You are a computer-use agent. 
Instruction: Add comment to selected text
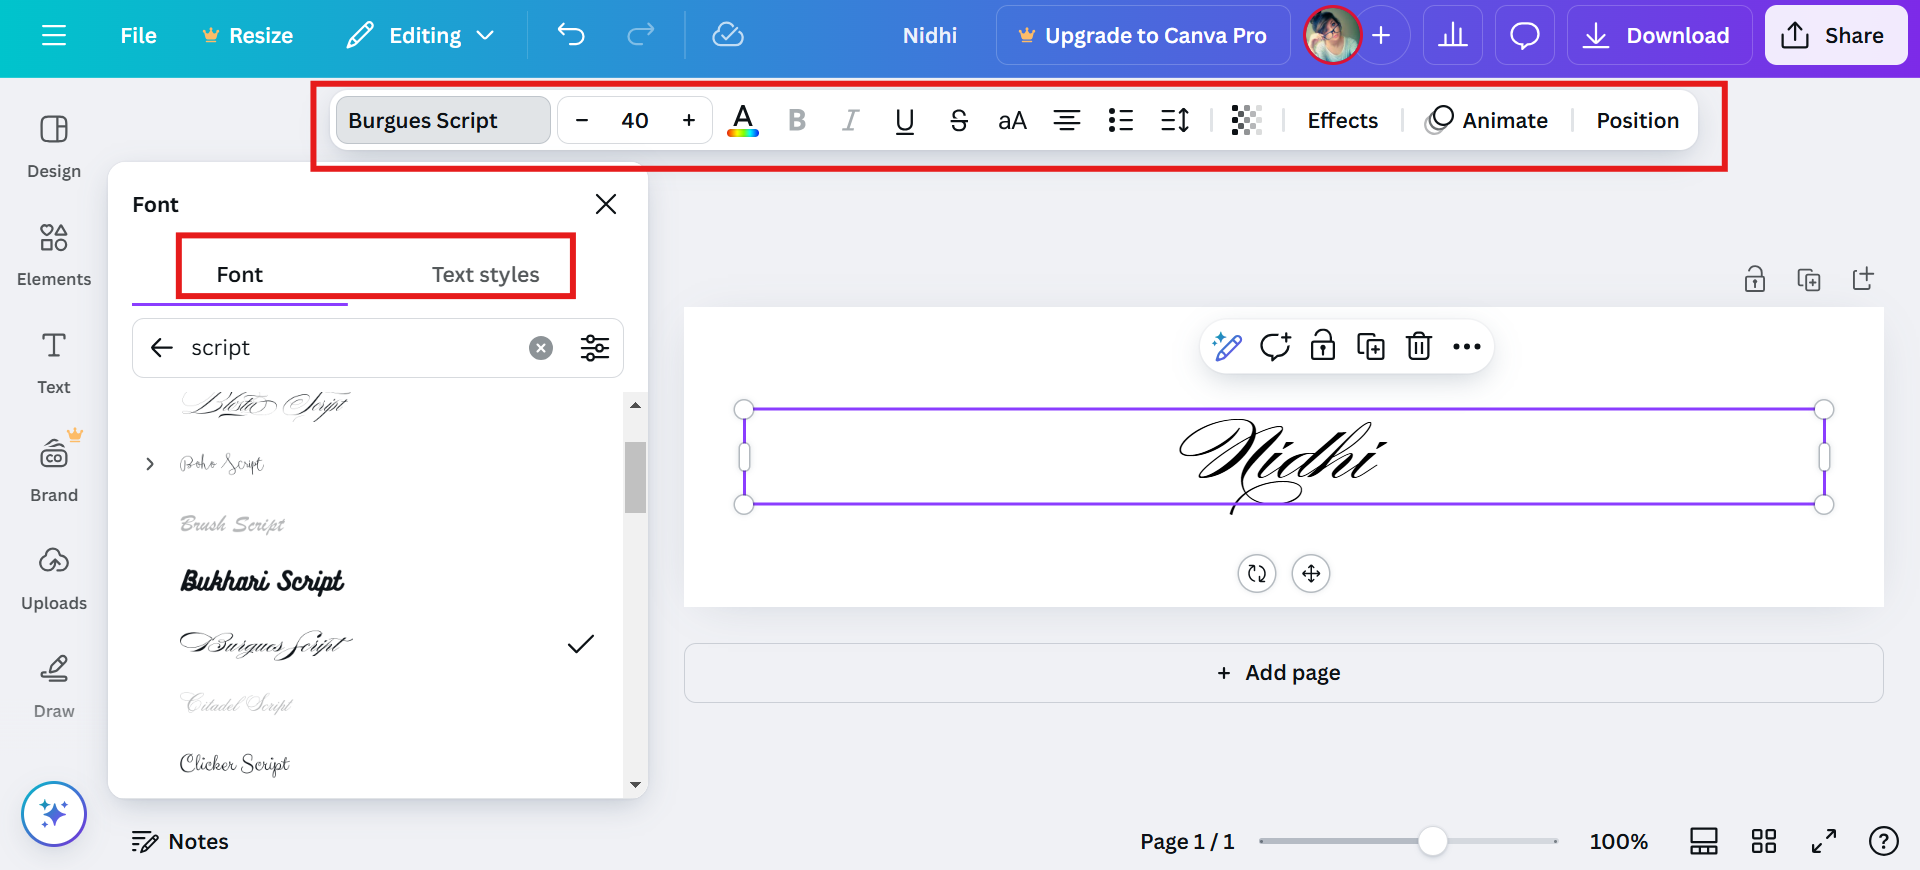point(1275,347)
